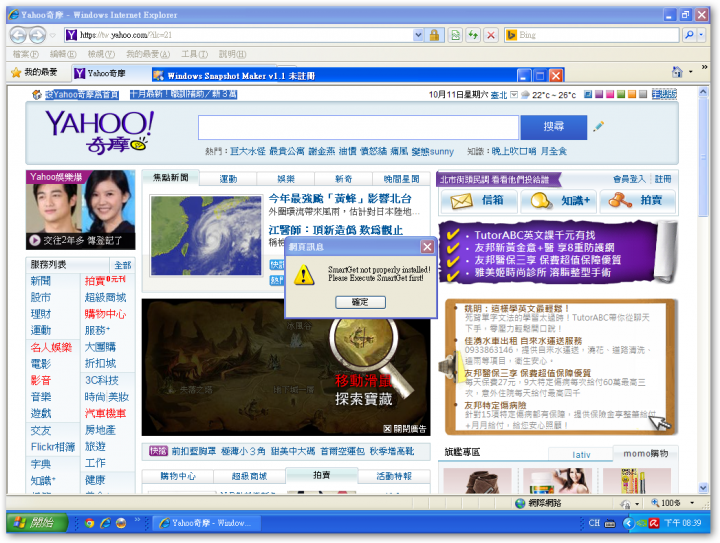
Task: Open the 台北 city weather dropdown
Action: tap(514, 95)
